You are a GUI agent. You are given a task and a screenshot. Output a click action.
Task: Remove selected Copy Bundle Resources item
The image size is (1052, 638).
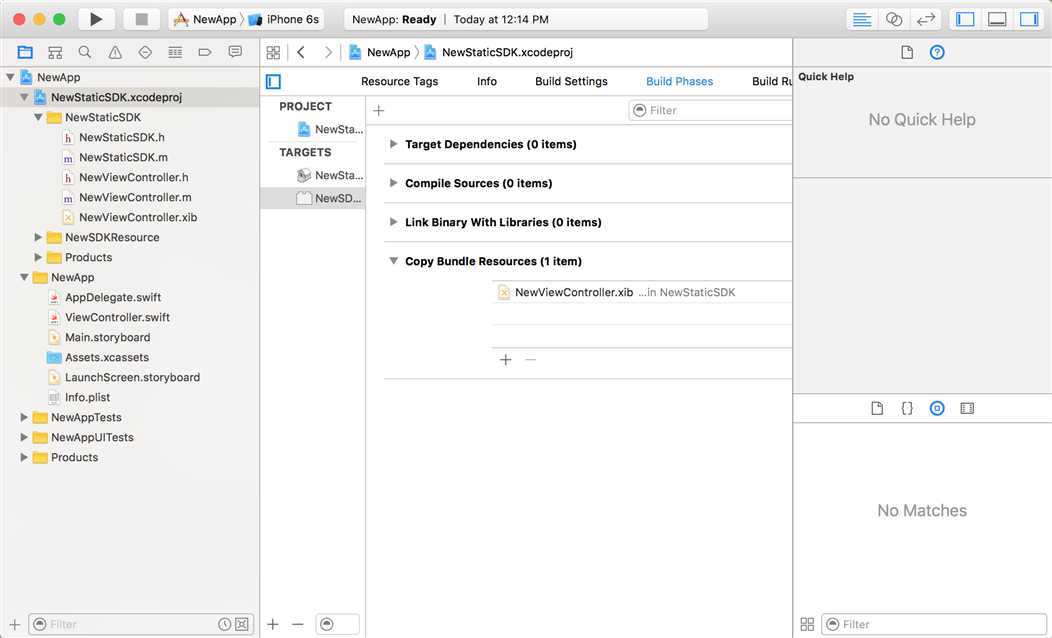pyautogui.click(x=531, y=360)
